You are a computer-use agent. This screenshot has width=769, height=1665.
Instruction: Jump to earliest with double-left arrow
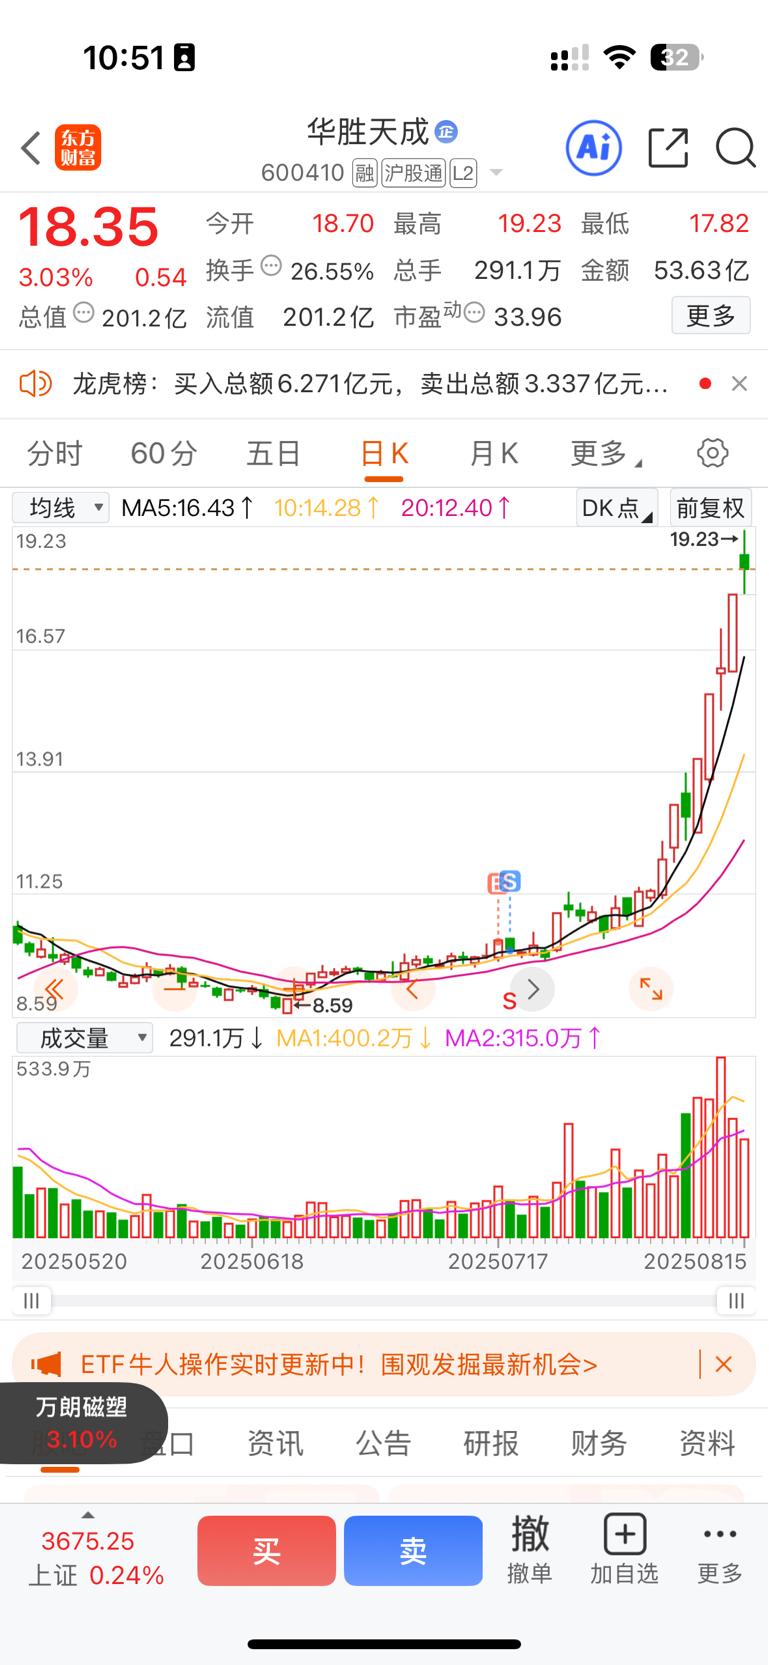click(54, 989)
